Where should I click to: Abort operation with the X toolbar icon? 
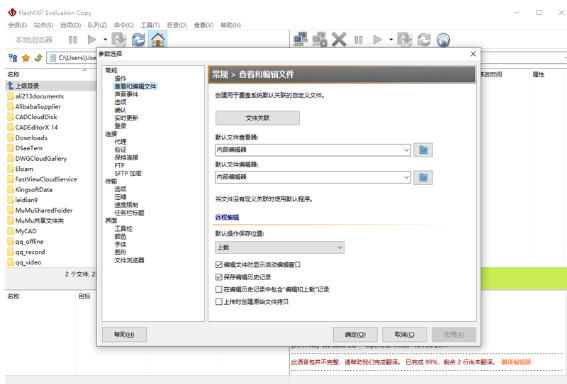coord(339,40)
